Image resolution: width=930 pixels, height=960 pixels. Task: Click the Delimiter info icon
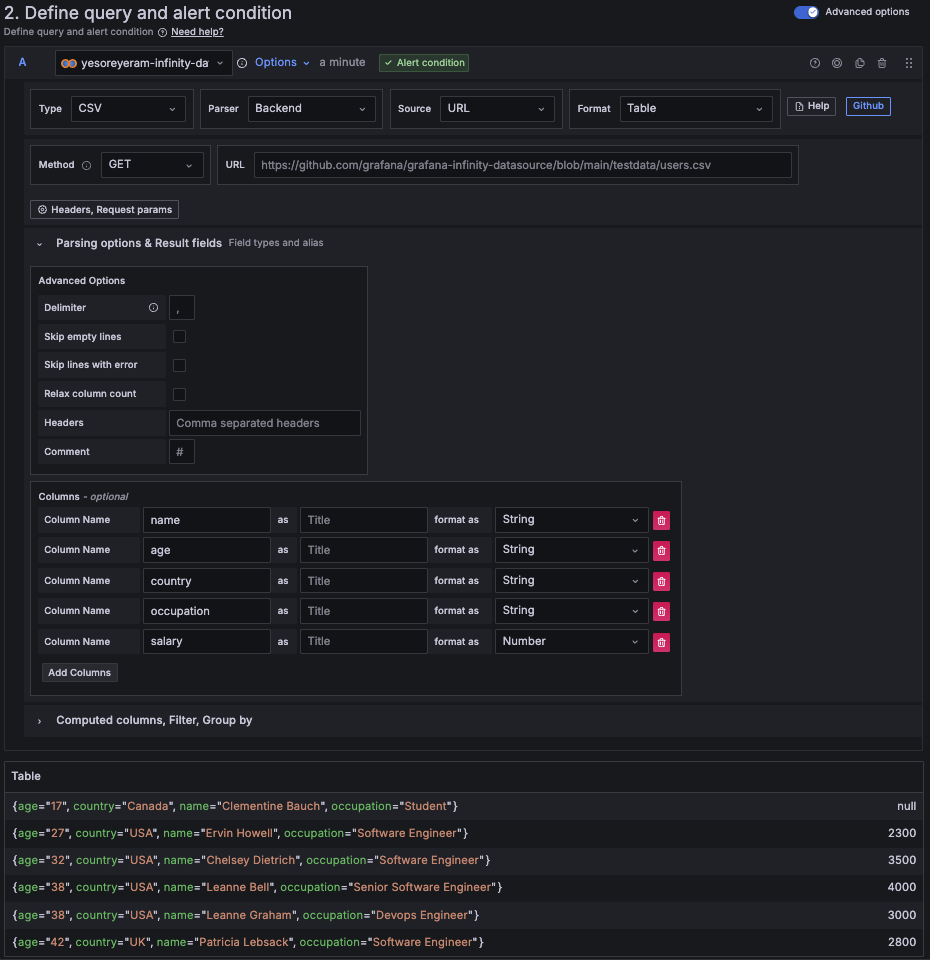click(x=153, y=307)
